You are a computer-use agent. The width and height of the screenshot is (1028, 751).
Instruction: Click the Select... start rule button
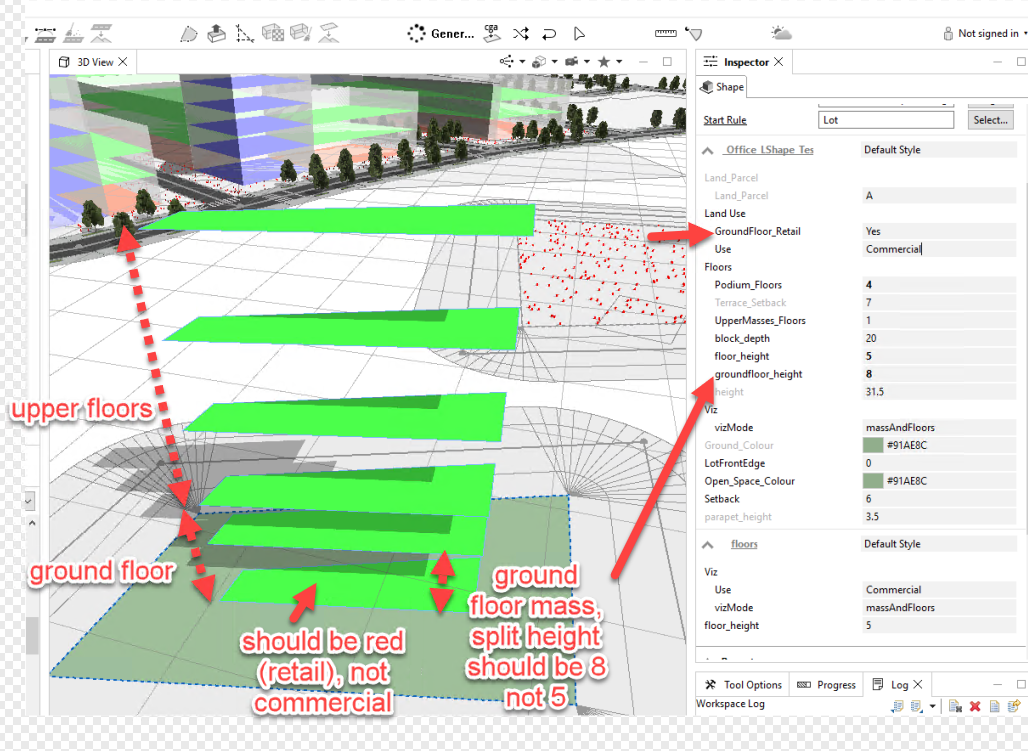tap(990, 120)
